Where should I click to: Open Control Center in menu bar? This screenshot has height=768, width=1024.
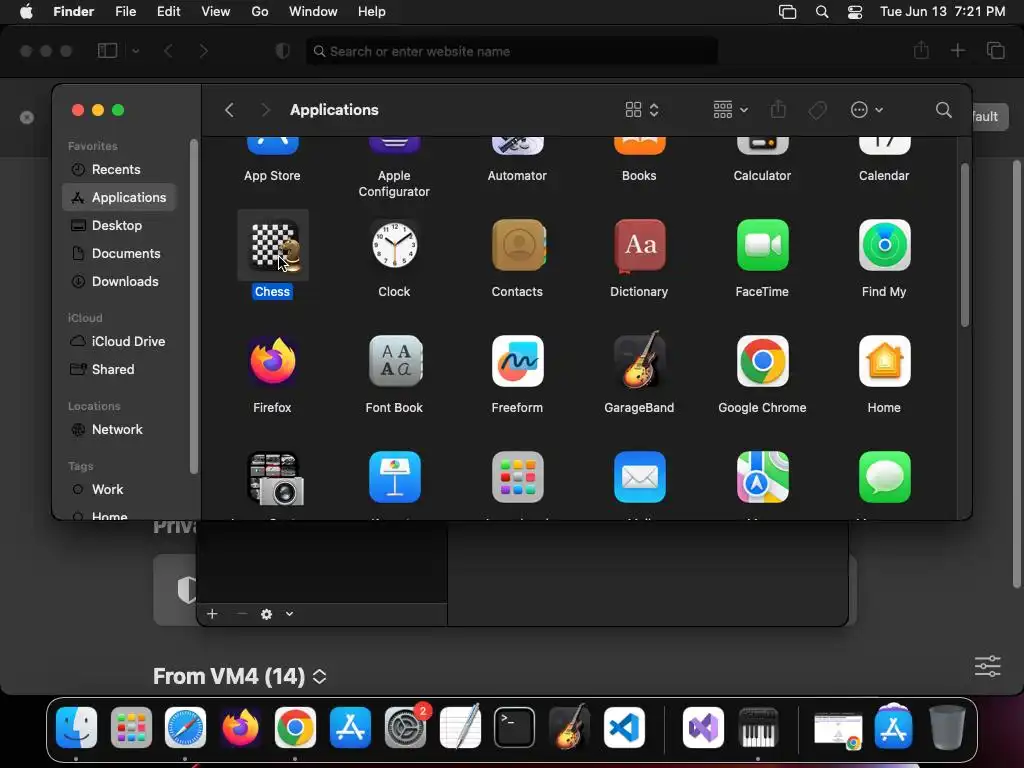855,12
